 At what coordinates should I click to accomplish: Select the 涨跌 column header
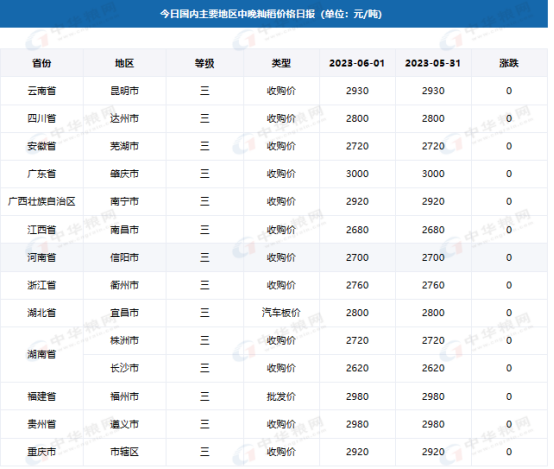coord(509,63)
